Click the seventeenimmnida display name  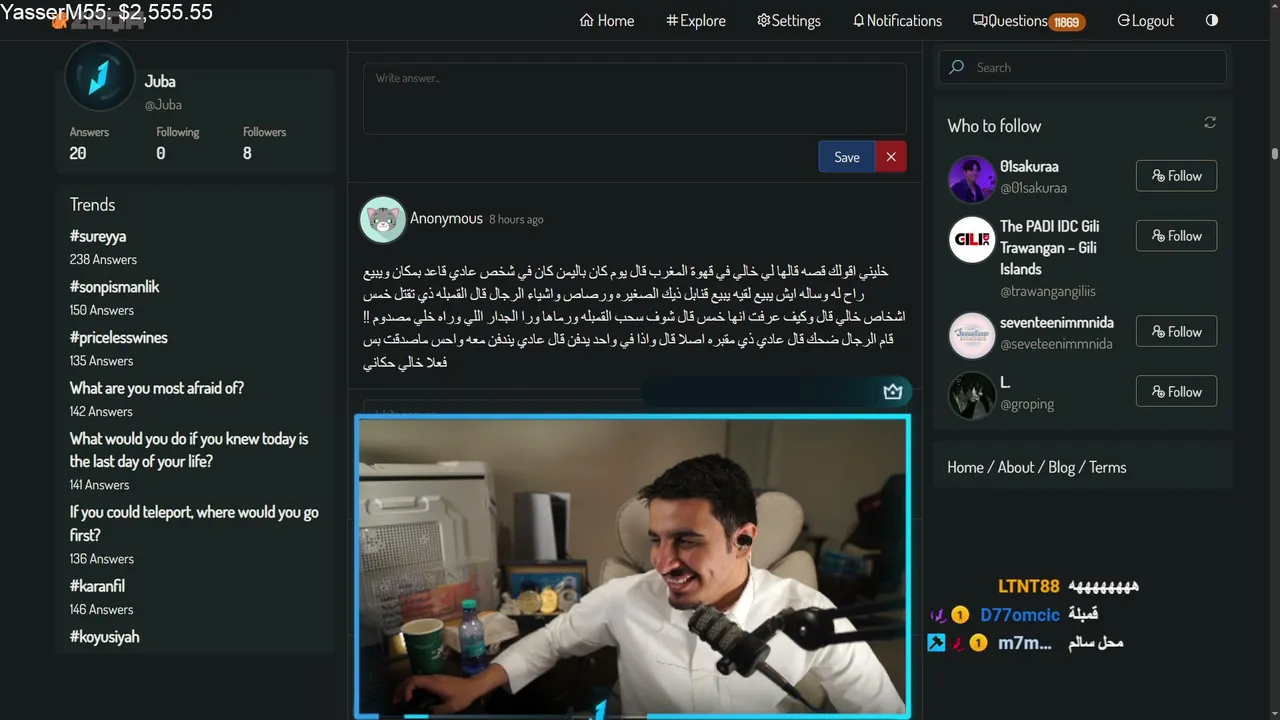(x=1057, y=323)
